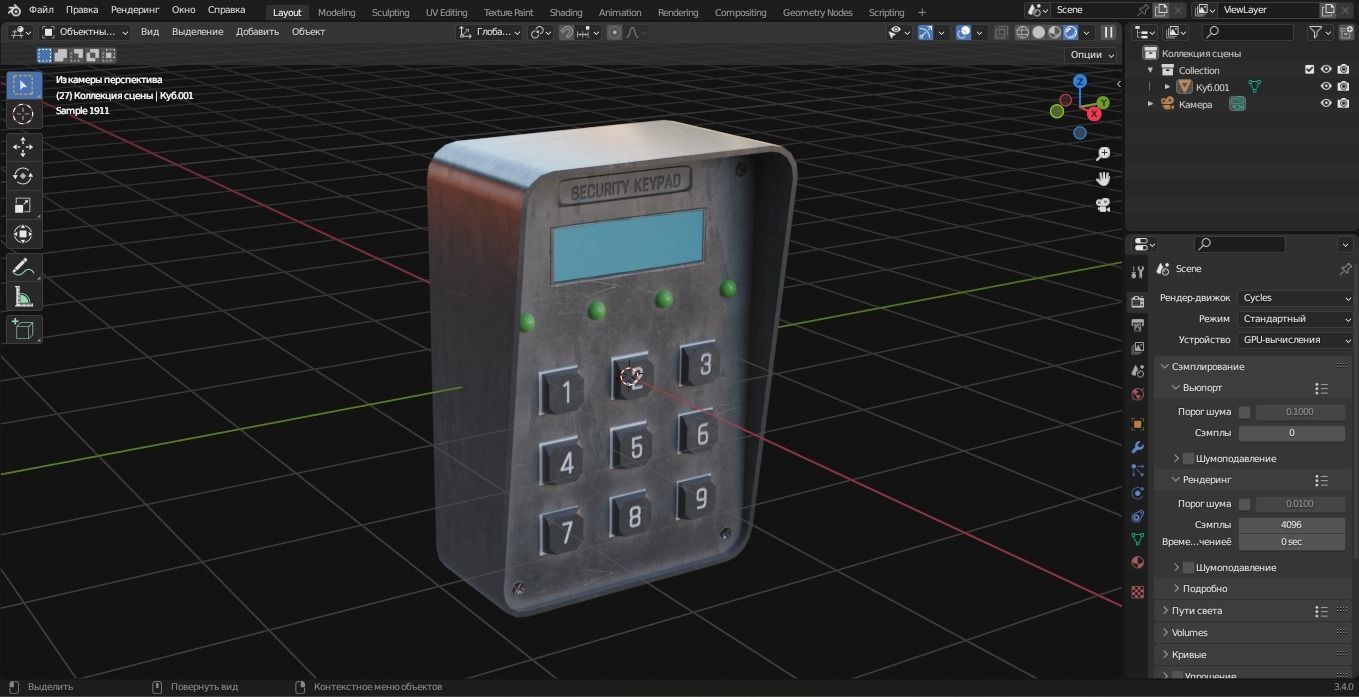Open the Рендеринг menu

pos(135,10)
